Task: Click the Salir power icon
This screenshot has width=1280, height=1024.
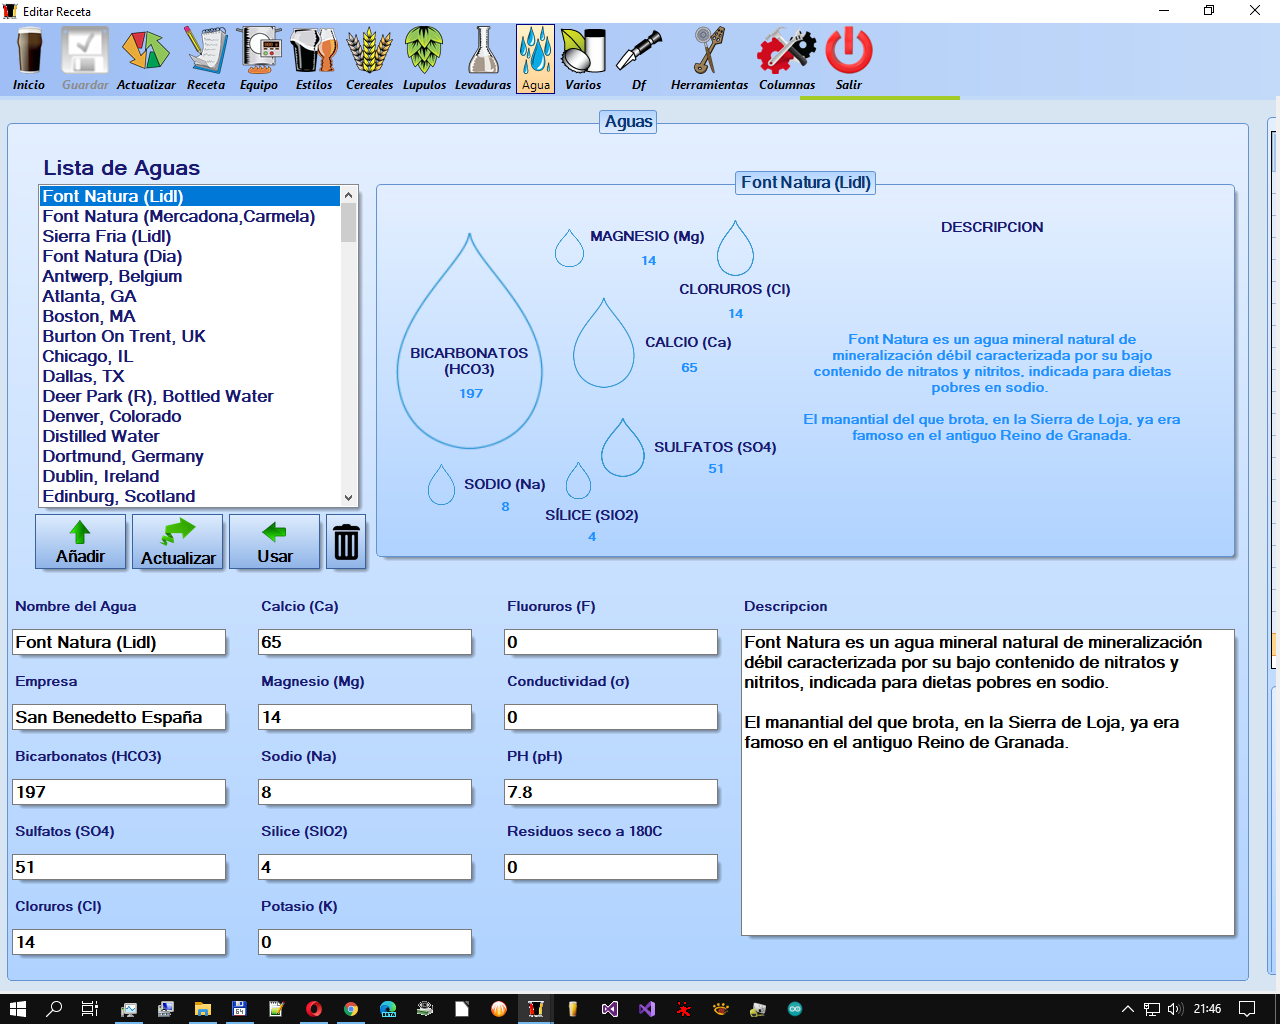Action: (849, 59)
